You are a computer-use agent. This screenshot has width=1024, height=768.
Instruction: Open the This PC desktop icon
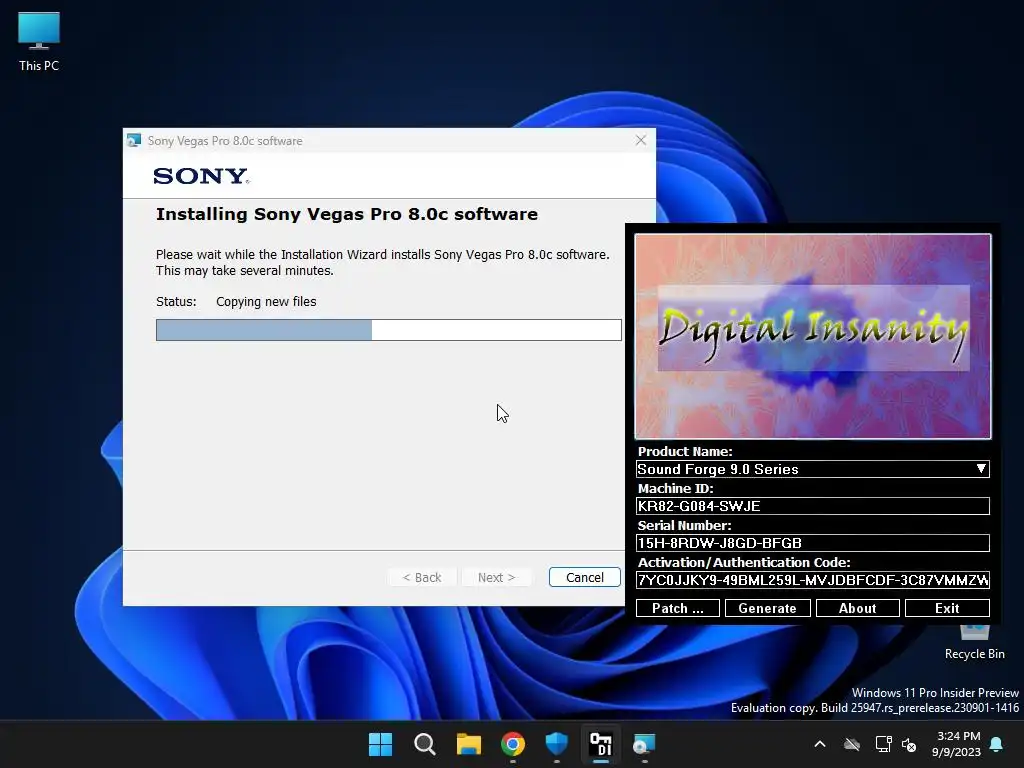click(x=39, y=42)
